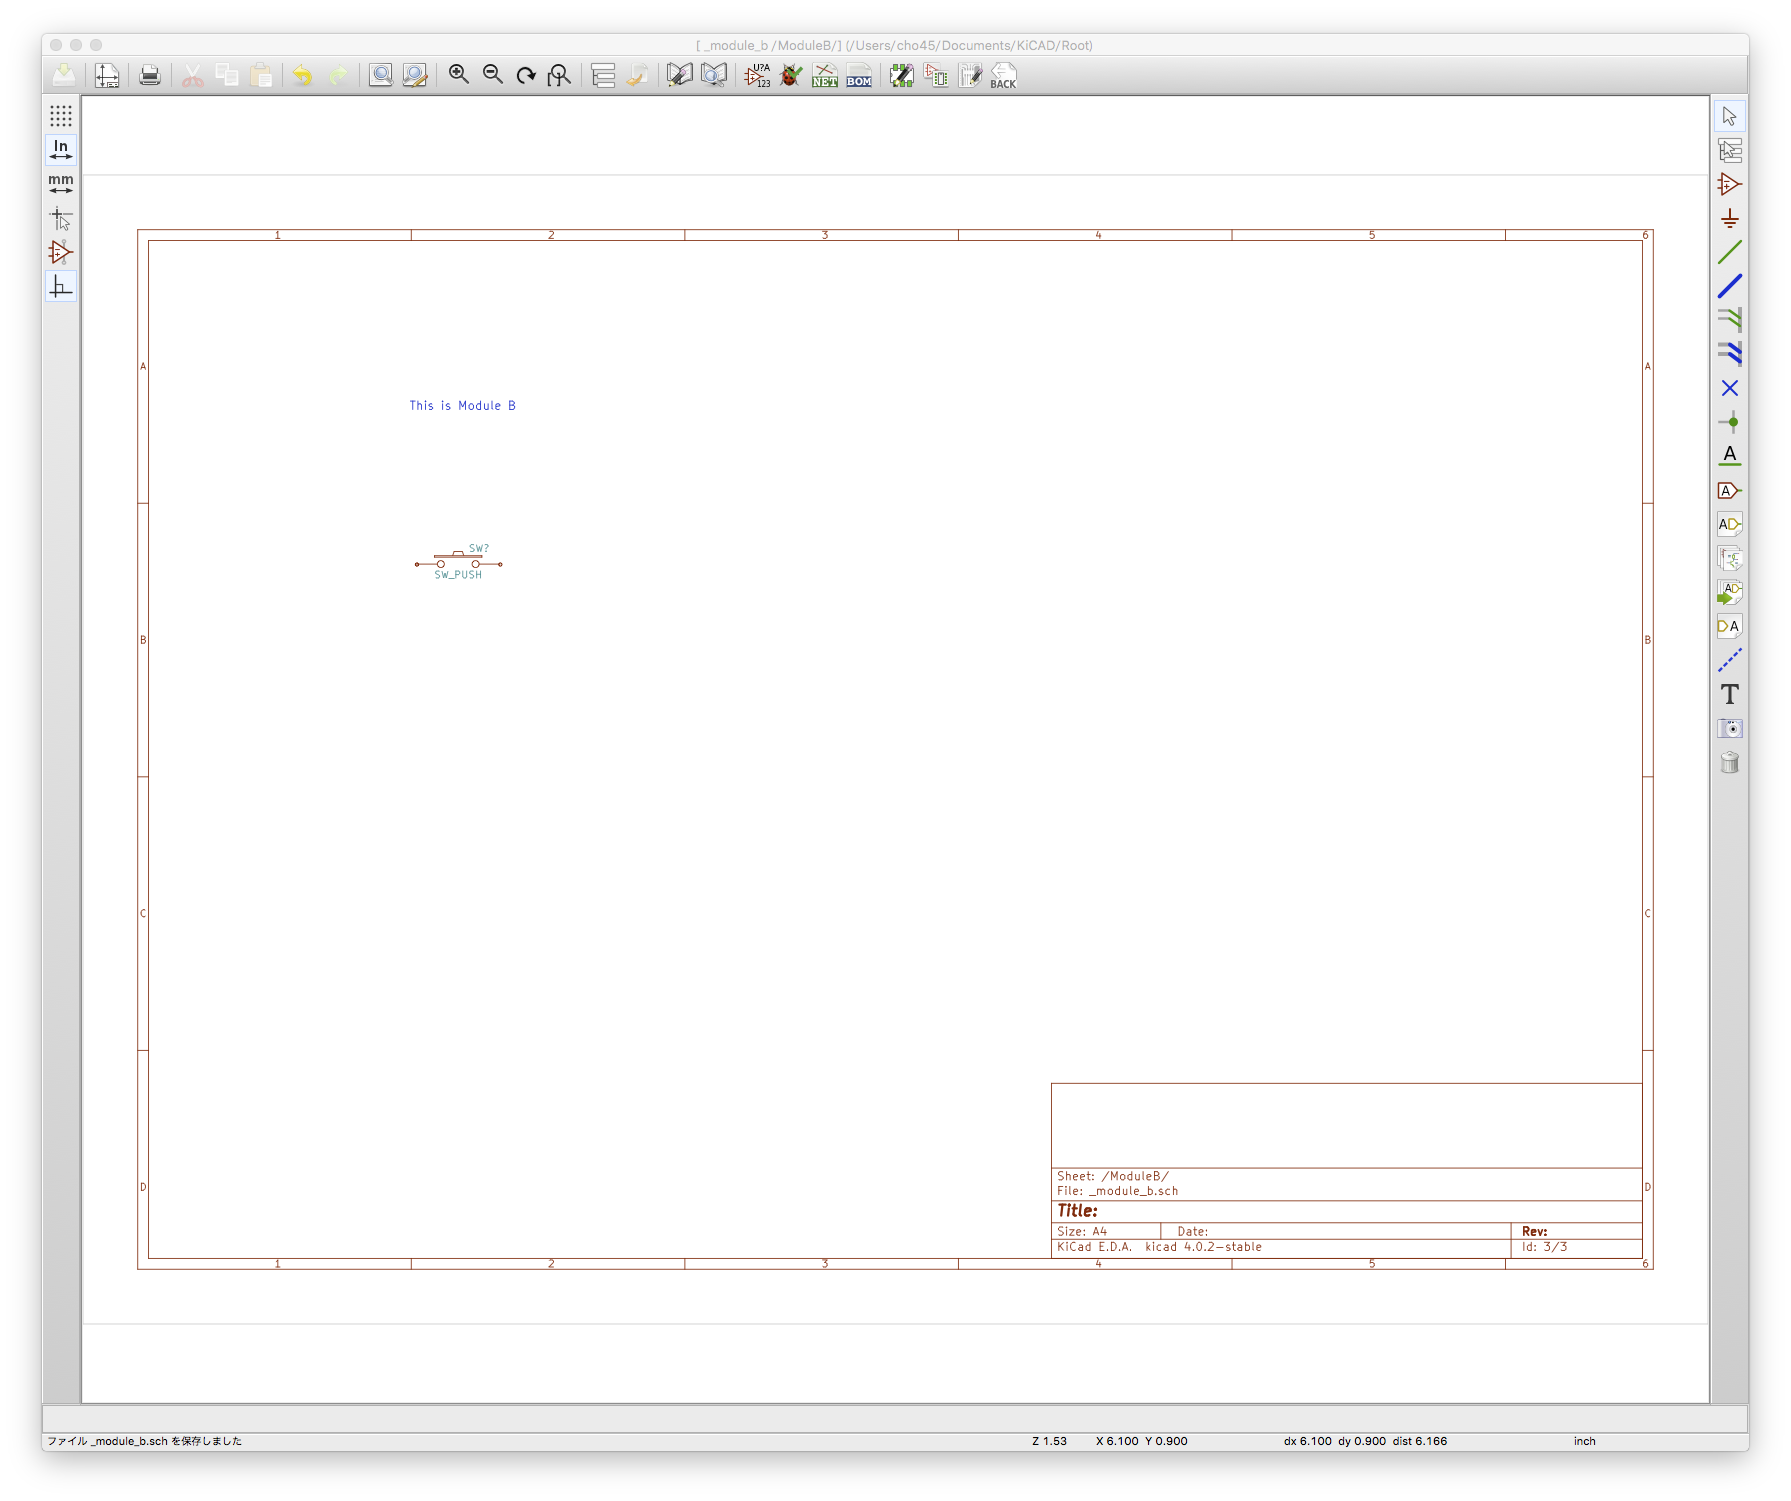Viewport: 1791px width, 1501px height.
Task: Open the hierarchy navigator
Action: [603, 76]
